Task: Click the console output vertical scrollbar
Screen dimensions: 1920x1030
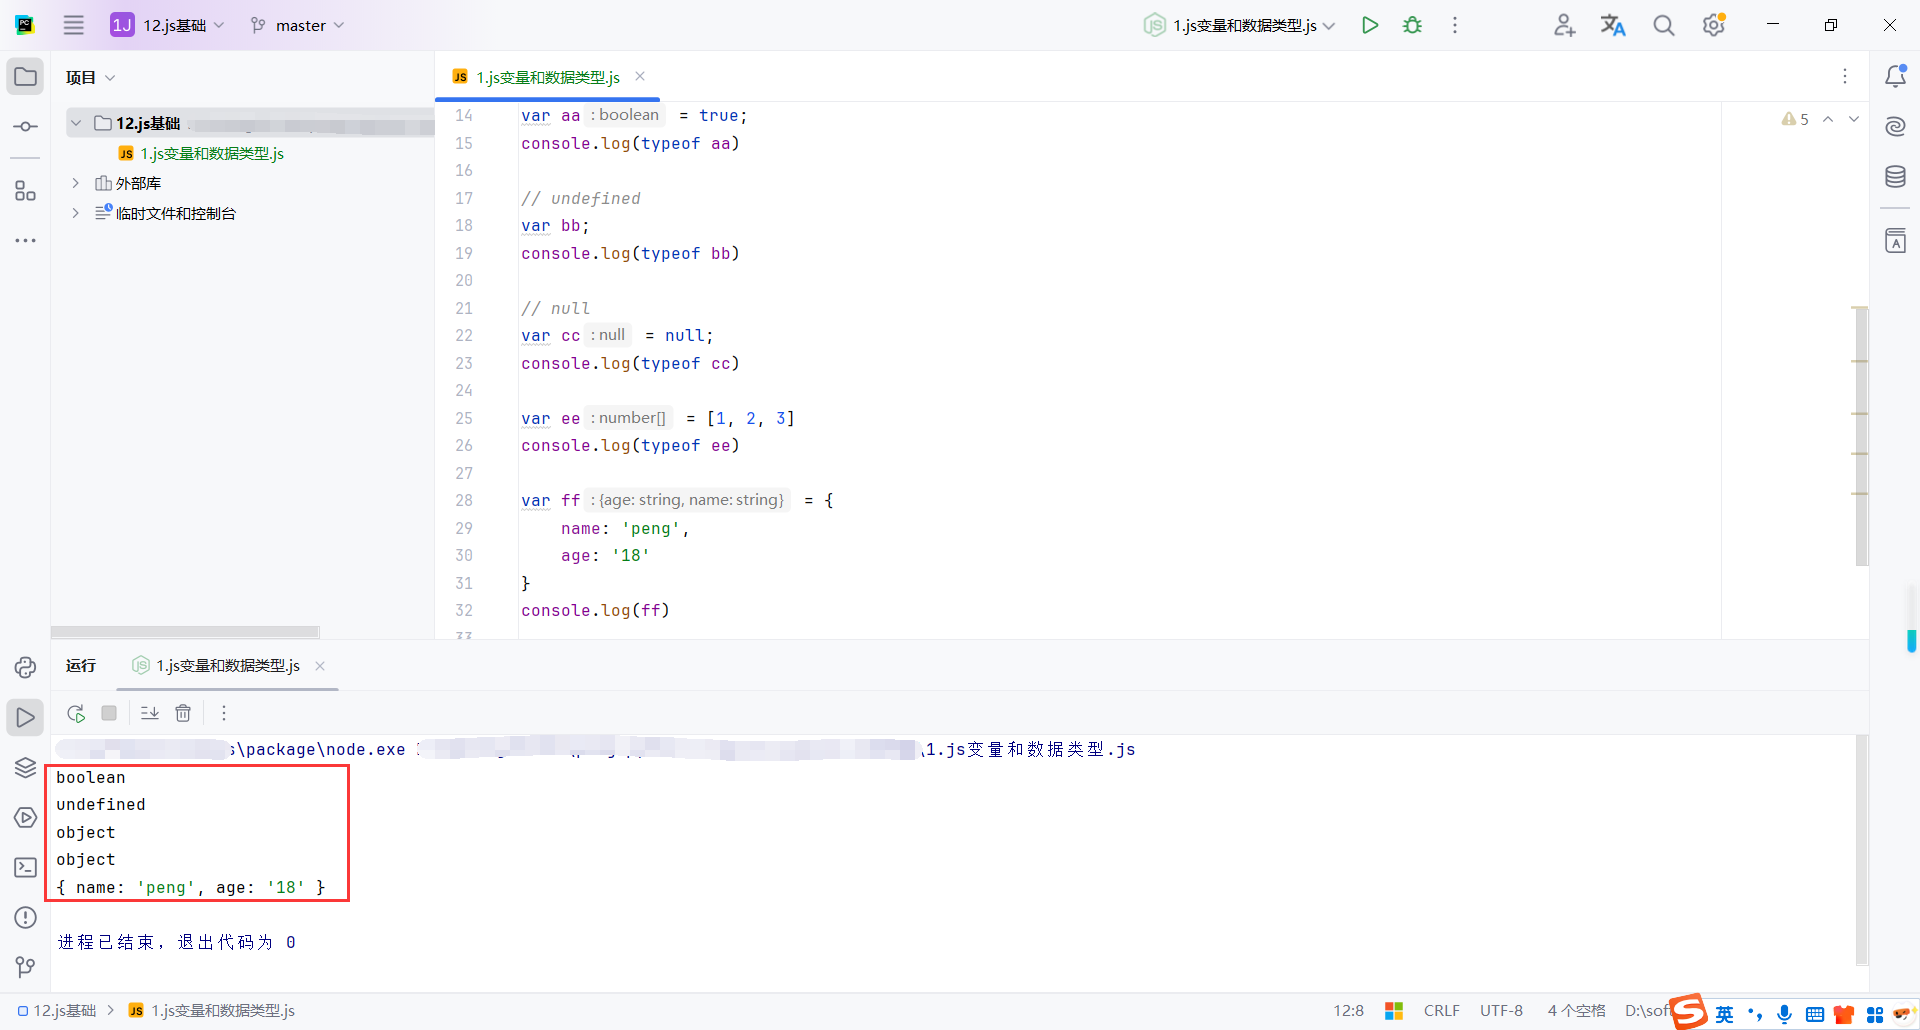Action: 1861,850
